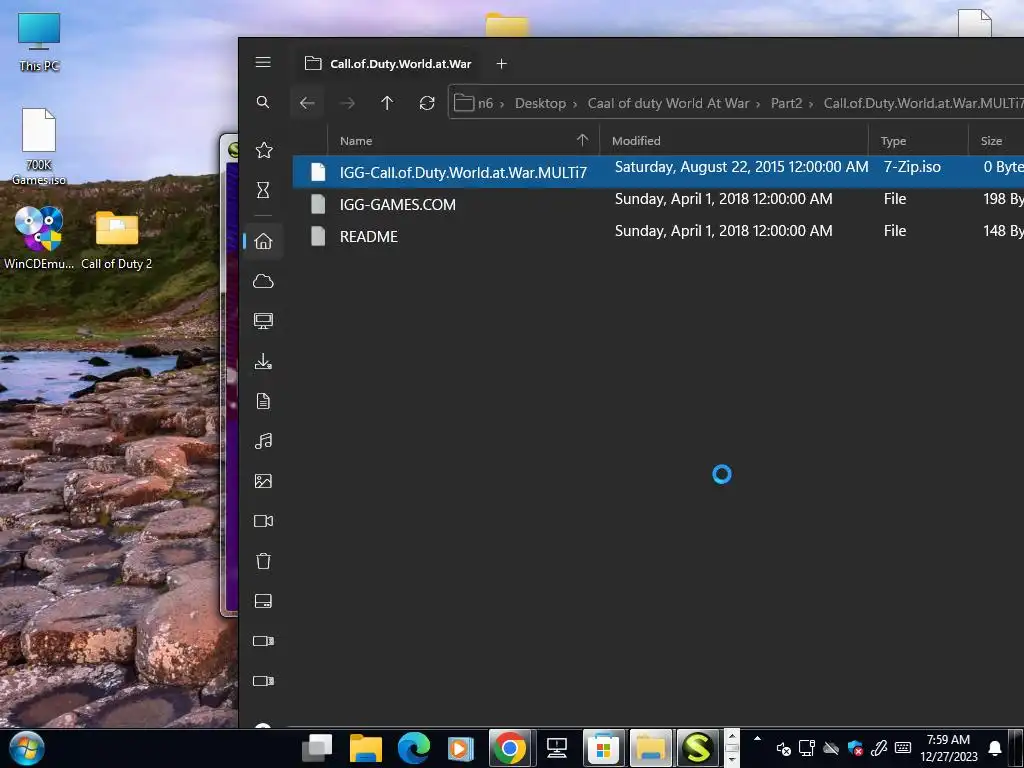Open the cloud drives sidebar icon
This screenshot has width=1024, height=768.
[x=263, y=281]
